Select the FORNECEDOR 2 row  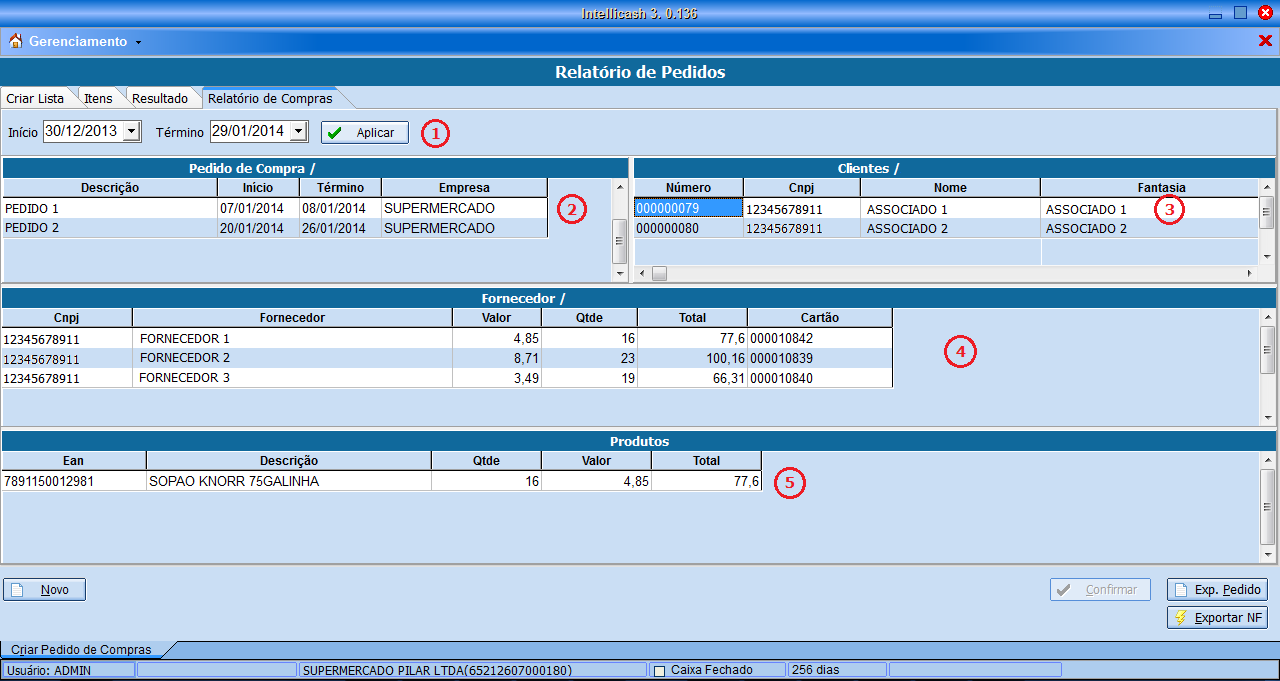point(290,358)
